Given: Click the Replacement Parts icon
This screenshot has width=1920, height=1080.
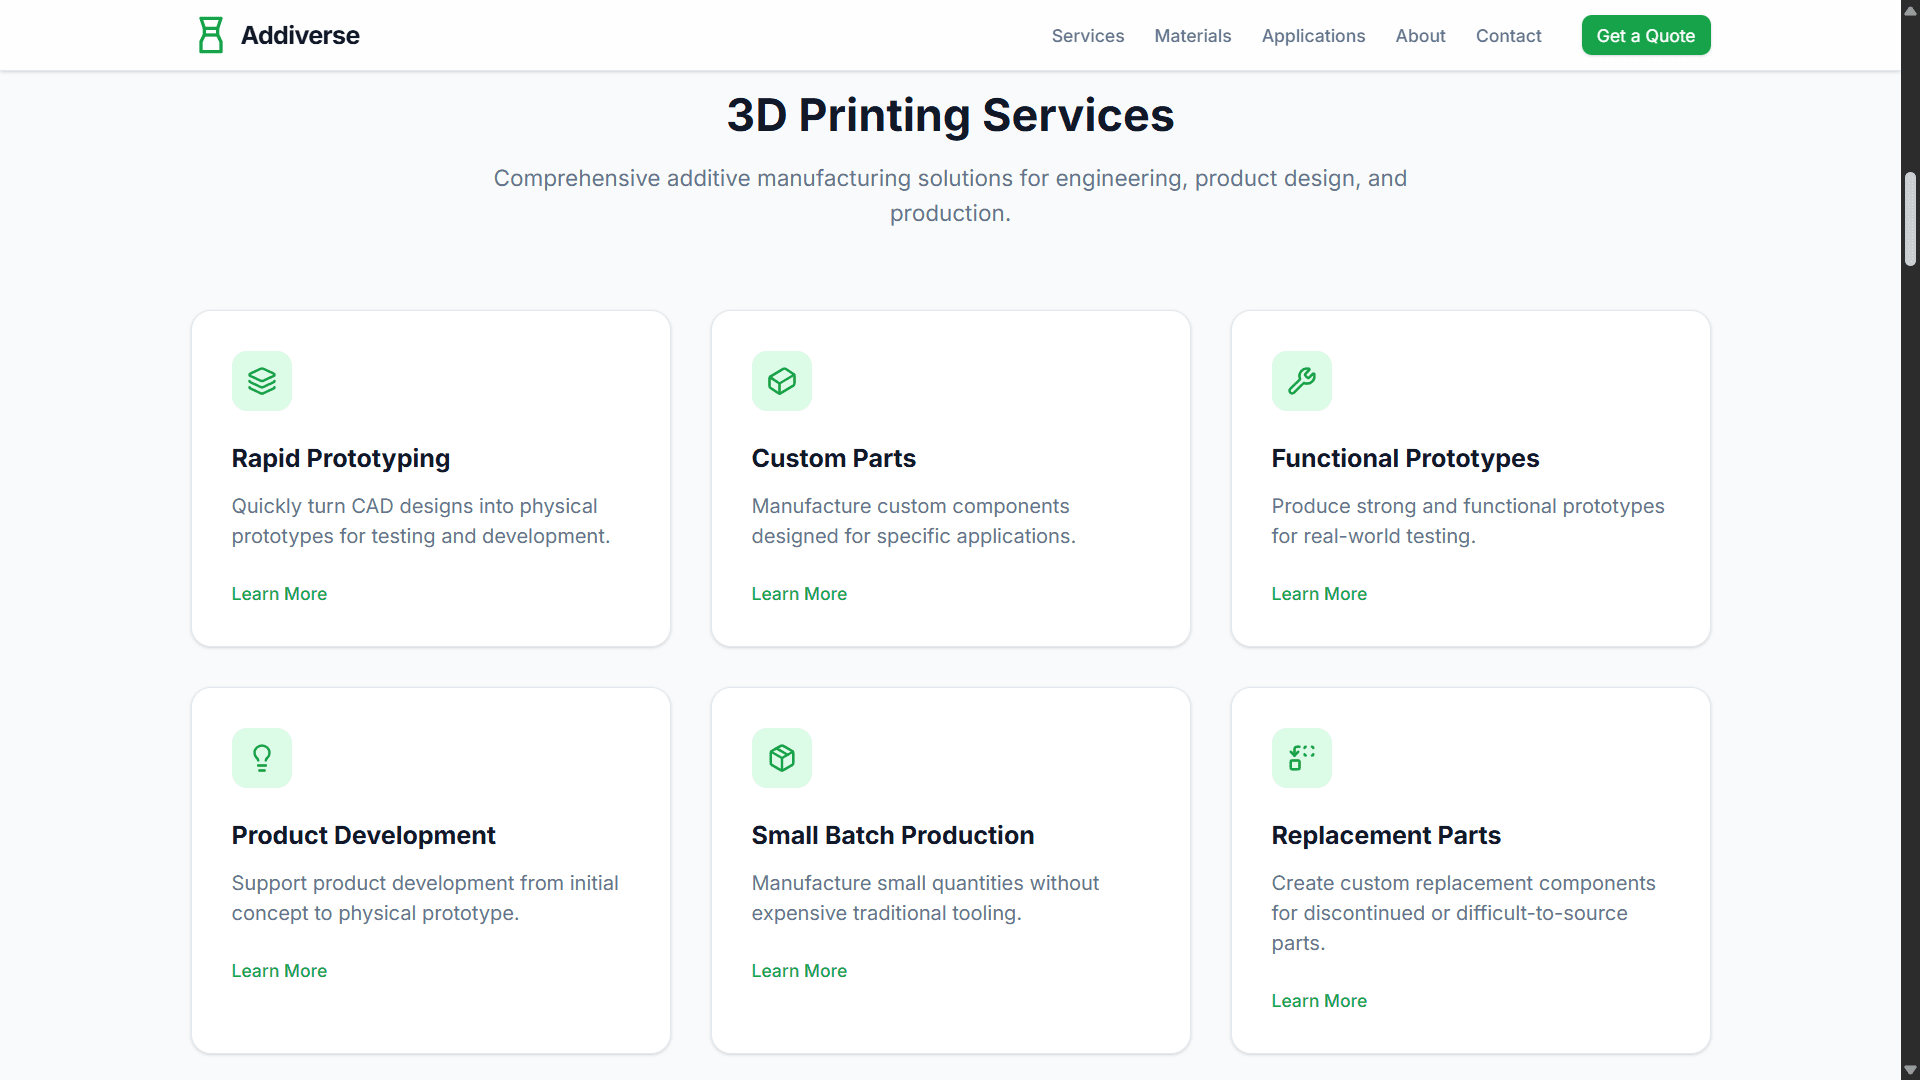Looking at the screenshot, I should click(1302, 758).
